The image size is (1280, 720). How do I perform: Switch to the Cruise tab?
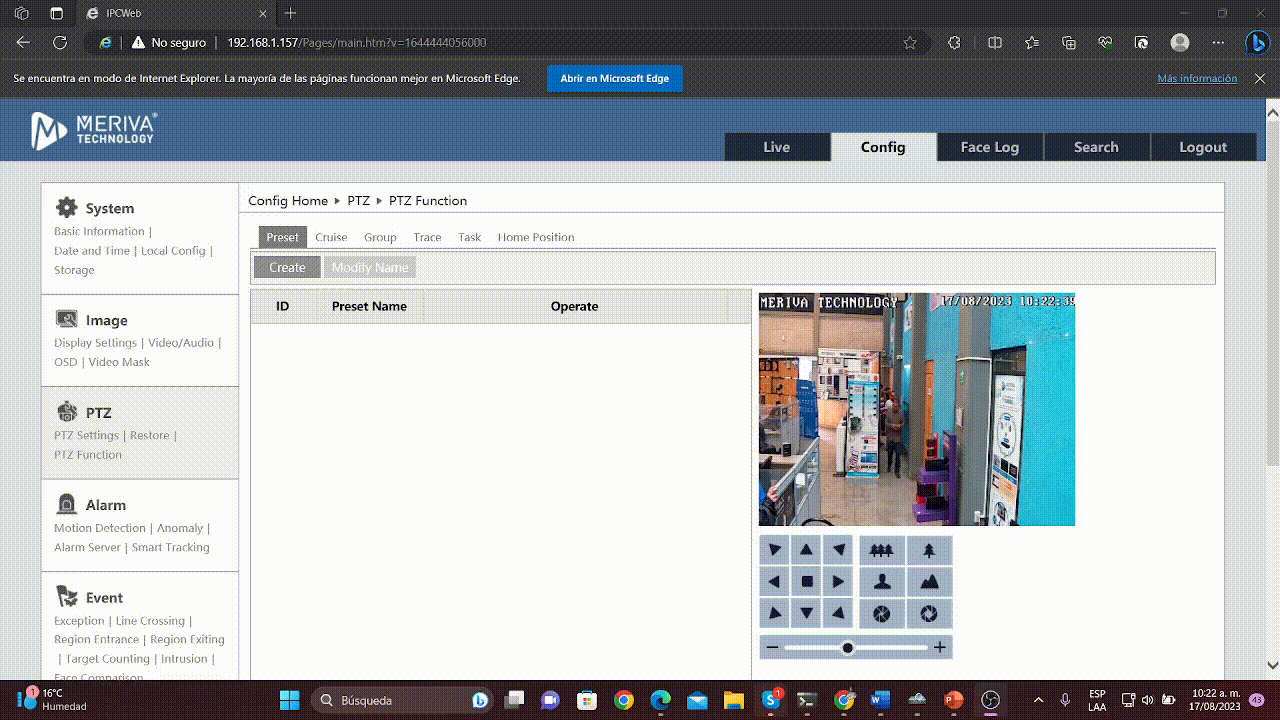pos(331,237)
